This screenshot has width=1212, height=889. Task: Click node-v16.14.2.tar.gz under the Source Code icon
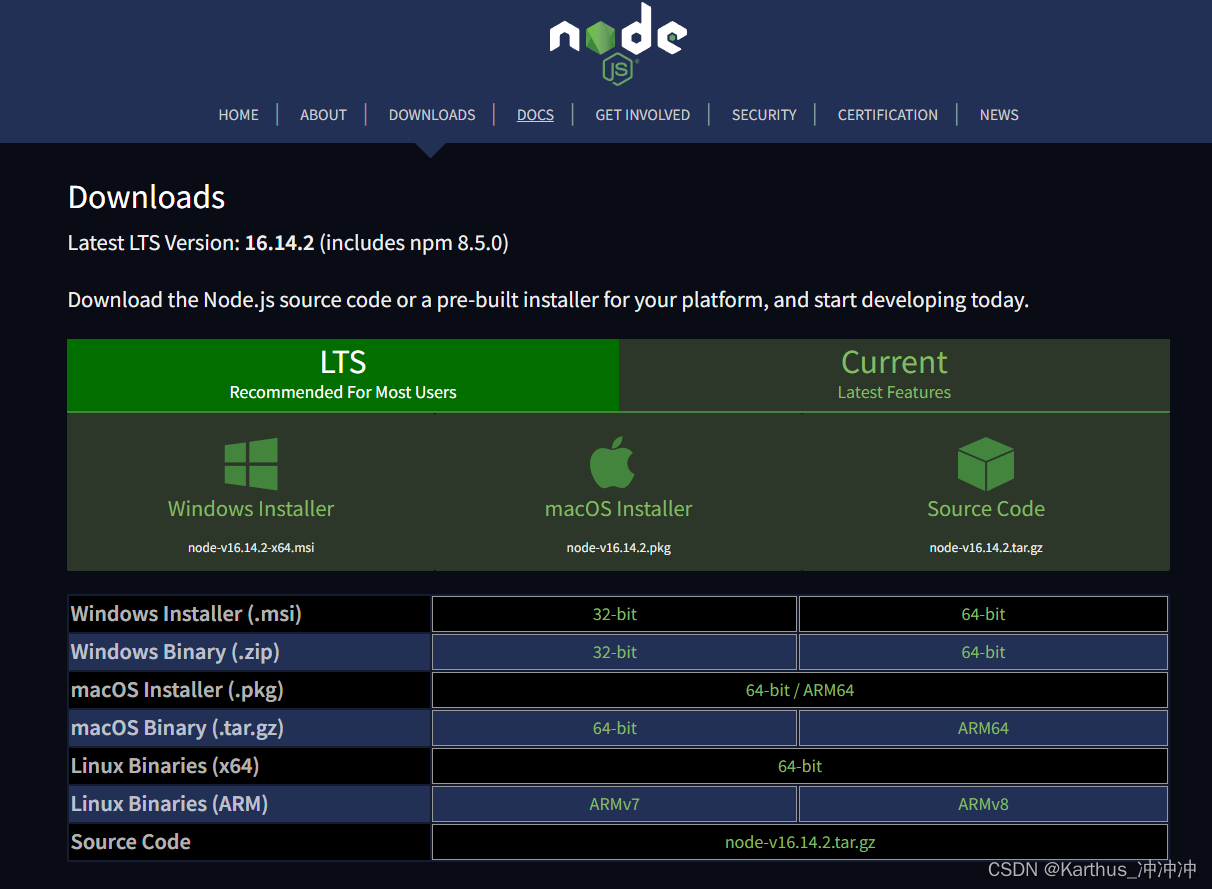[986, 548]
